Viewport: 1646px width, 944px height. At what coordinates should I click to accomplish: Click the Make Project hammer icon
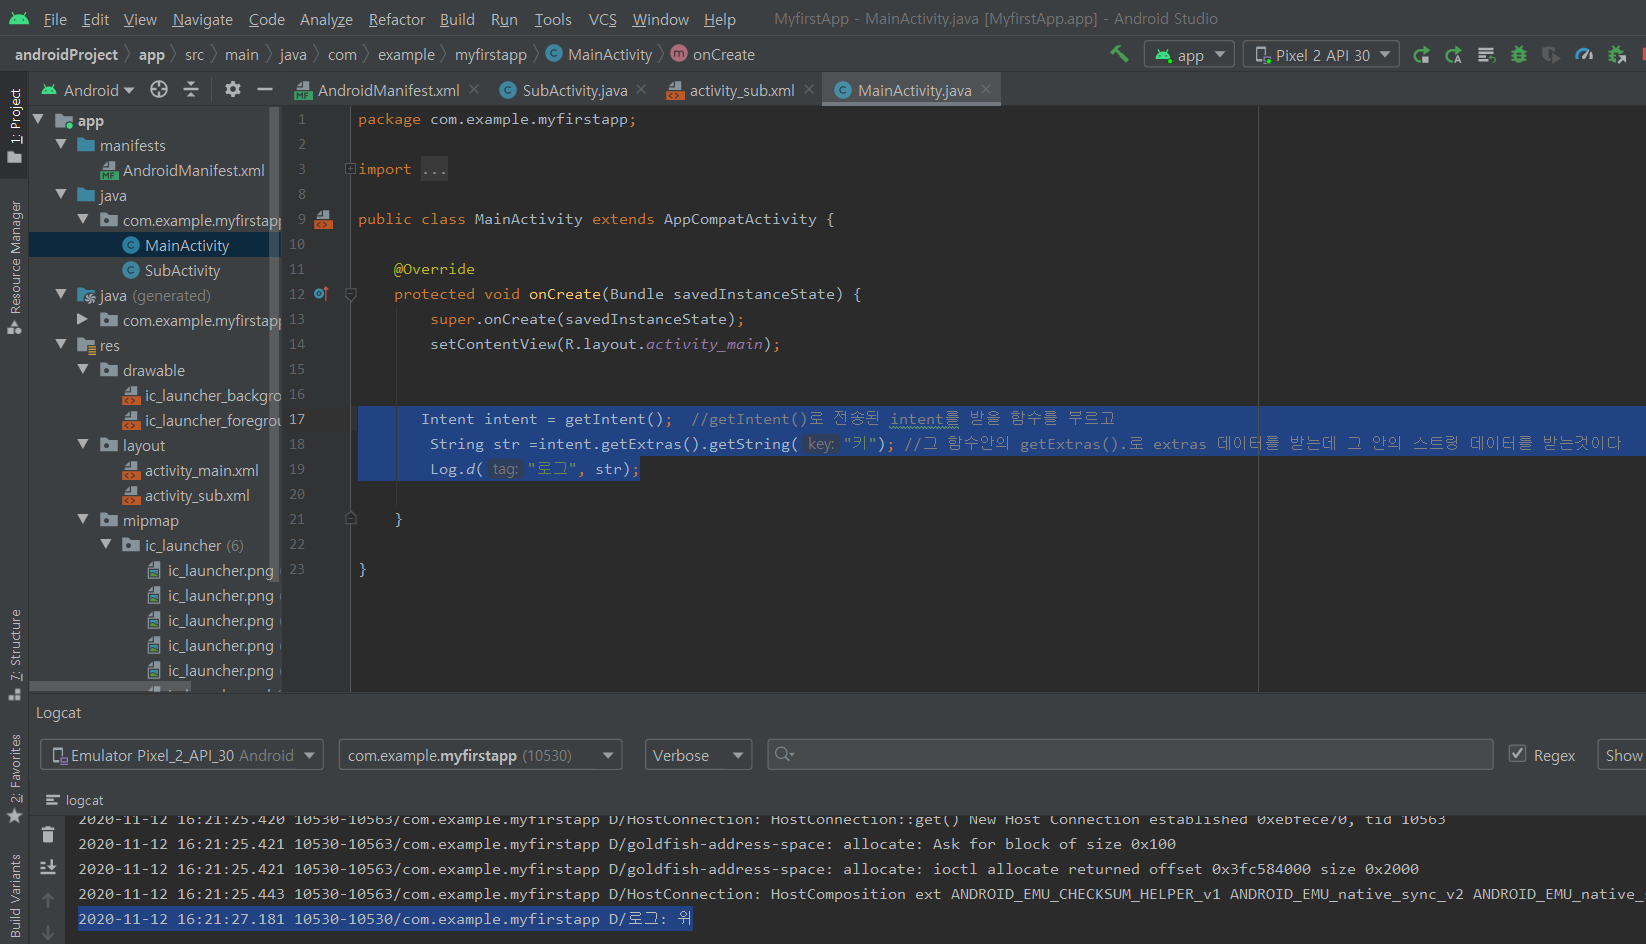click(x=1119, y=54)
